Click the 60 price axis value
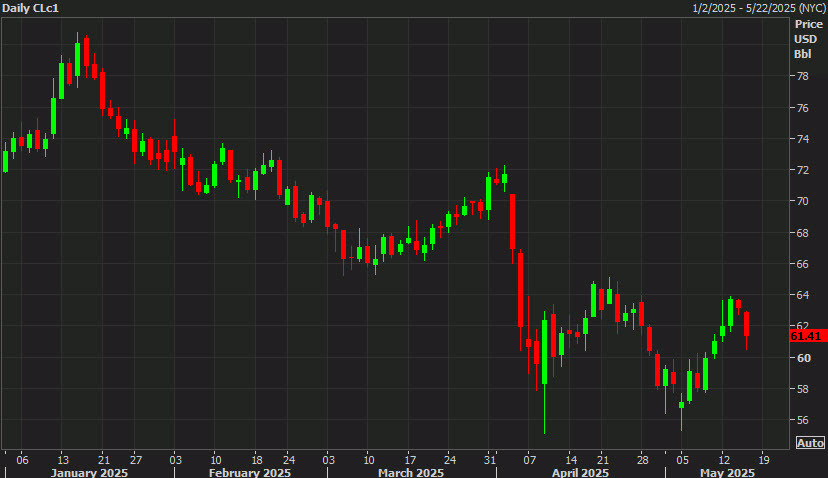Screen dimensions: 828x478 point(803,358)
